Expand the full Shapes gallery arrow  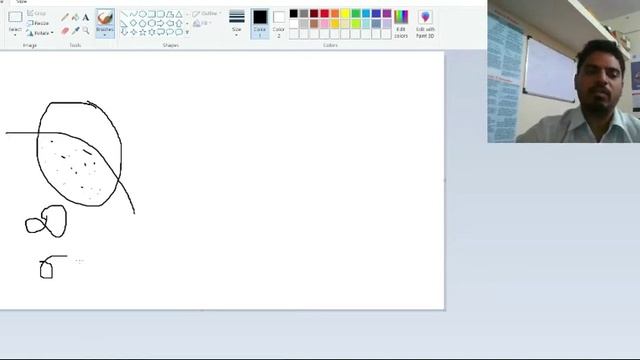[187, 32]
